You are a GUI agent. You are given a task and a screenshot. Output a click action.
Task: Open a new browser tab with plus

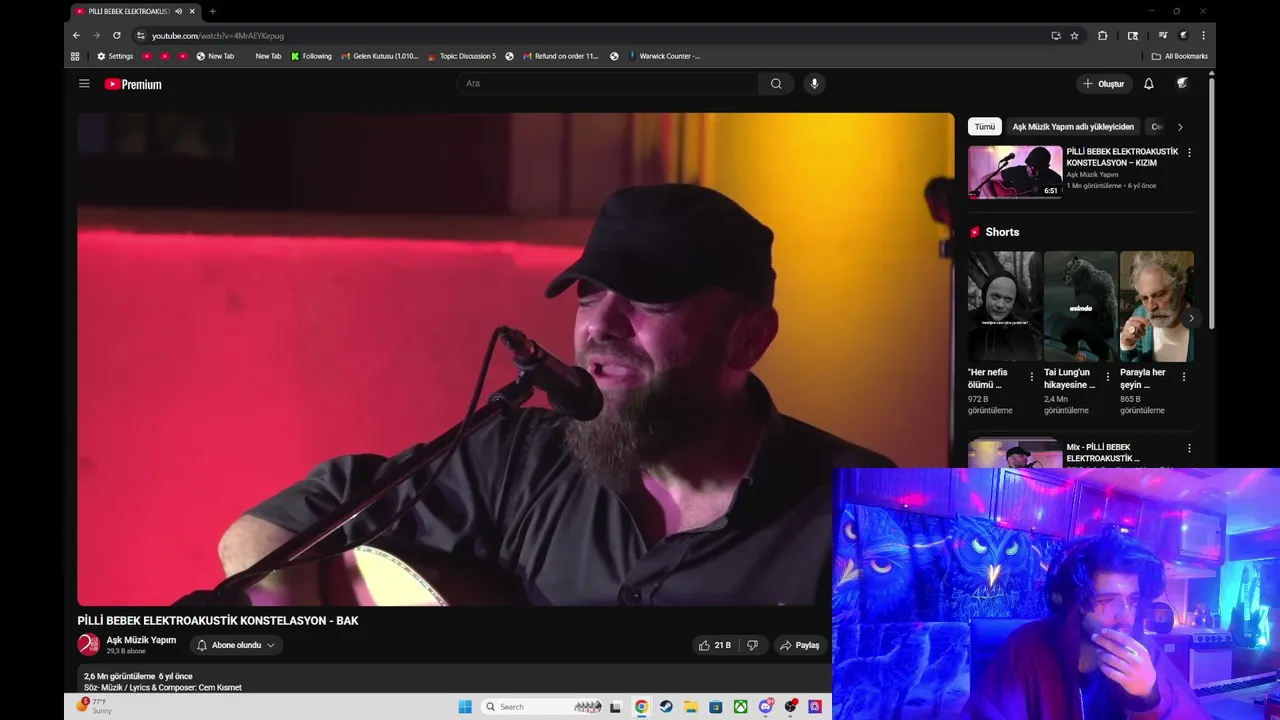click(212, 11)
